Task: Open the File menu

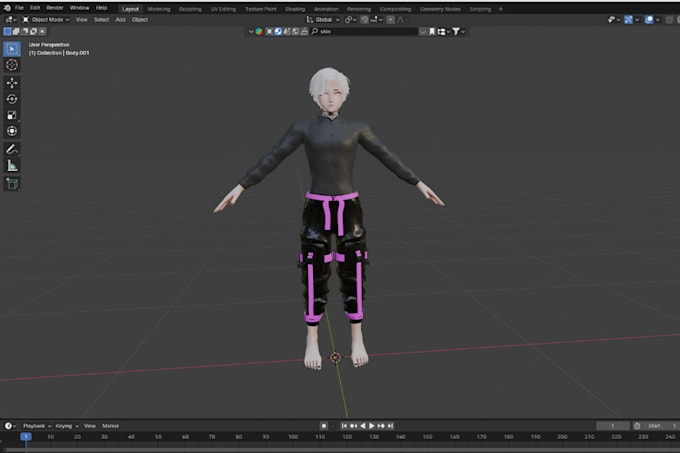Action: 19,8
